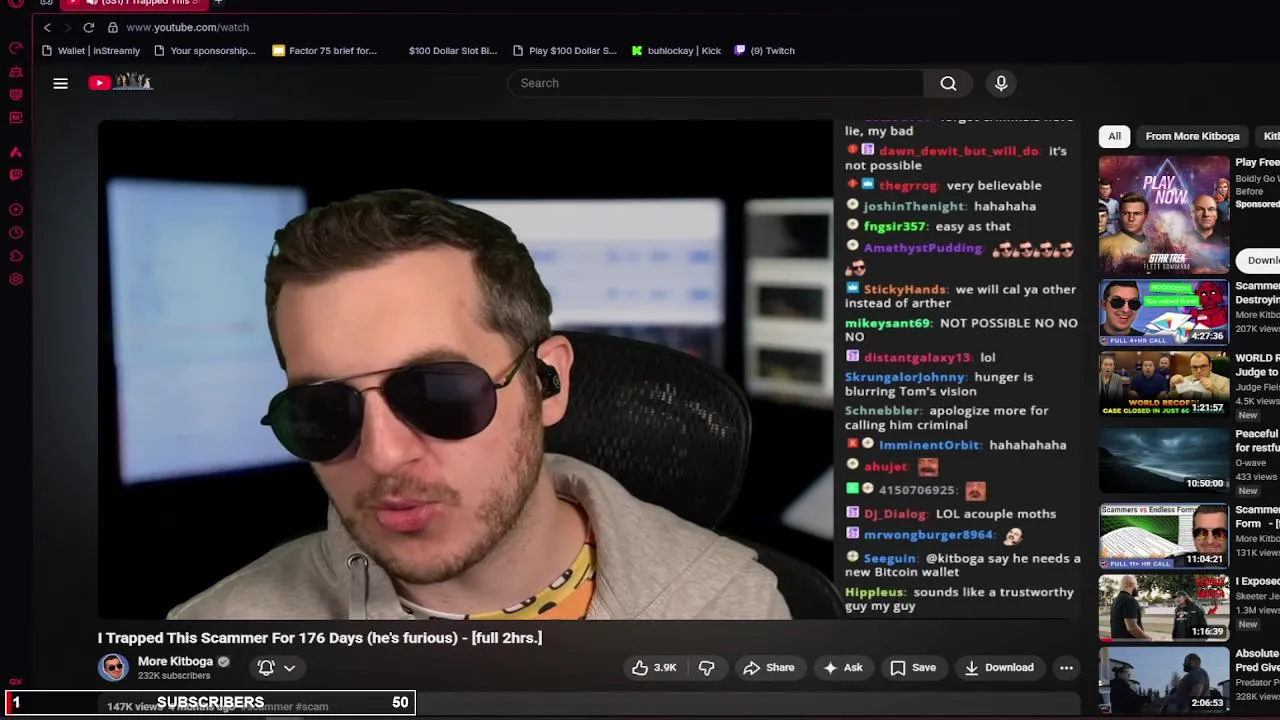This screenshot has width=1280, height=720.
Task: Open the YouTube hamburger guide menu
Action: pyautogui.click(x=60, y=83)
